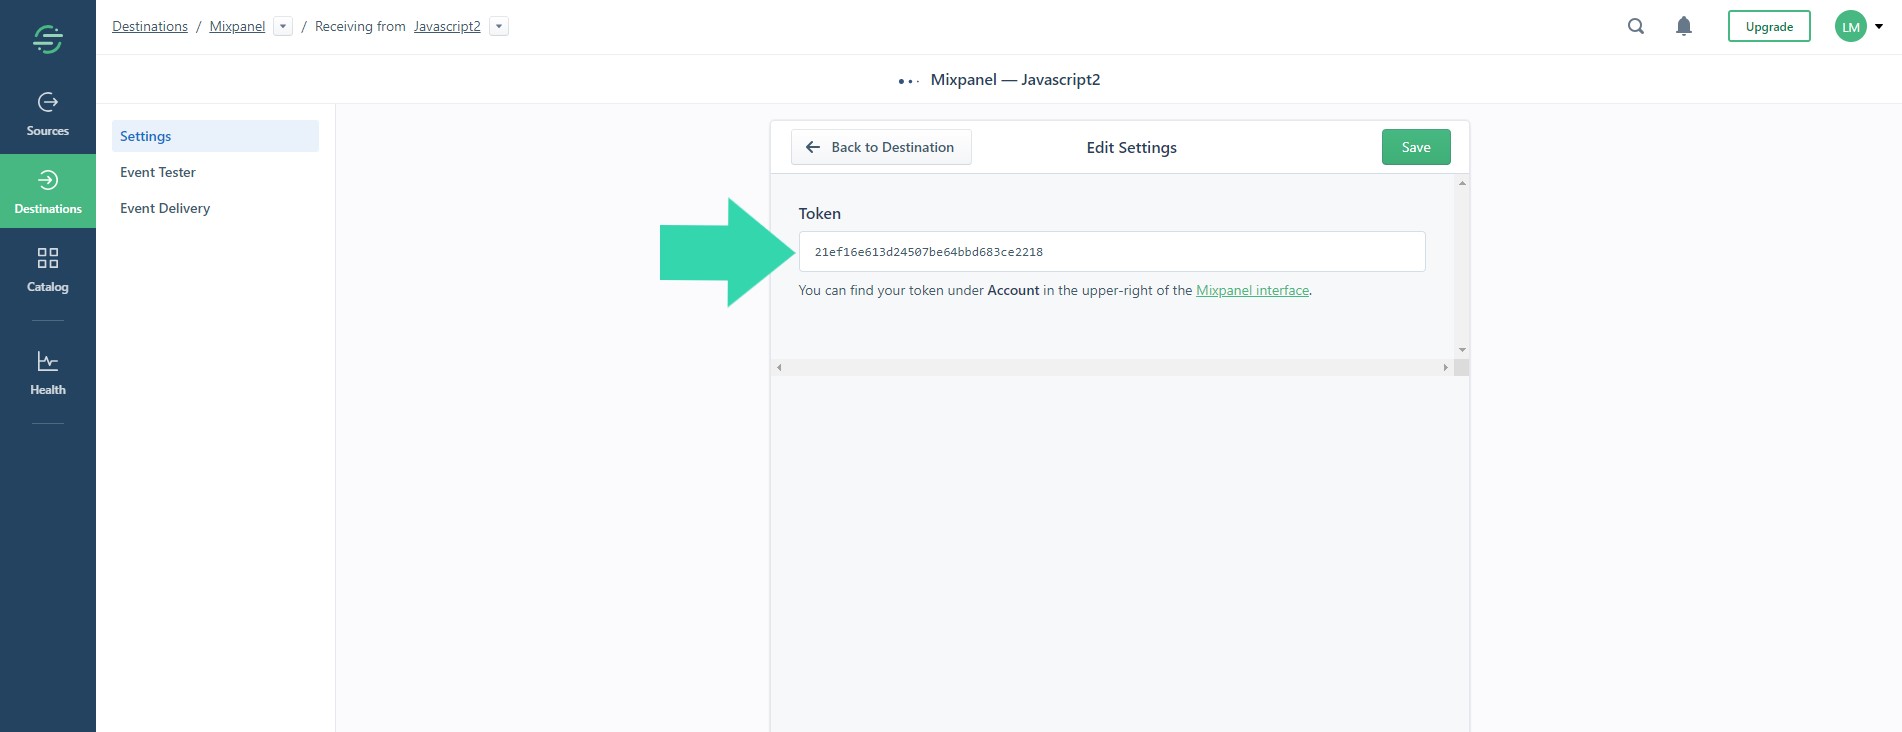Open Destinations in the sidebar

tap(48, 192)
